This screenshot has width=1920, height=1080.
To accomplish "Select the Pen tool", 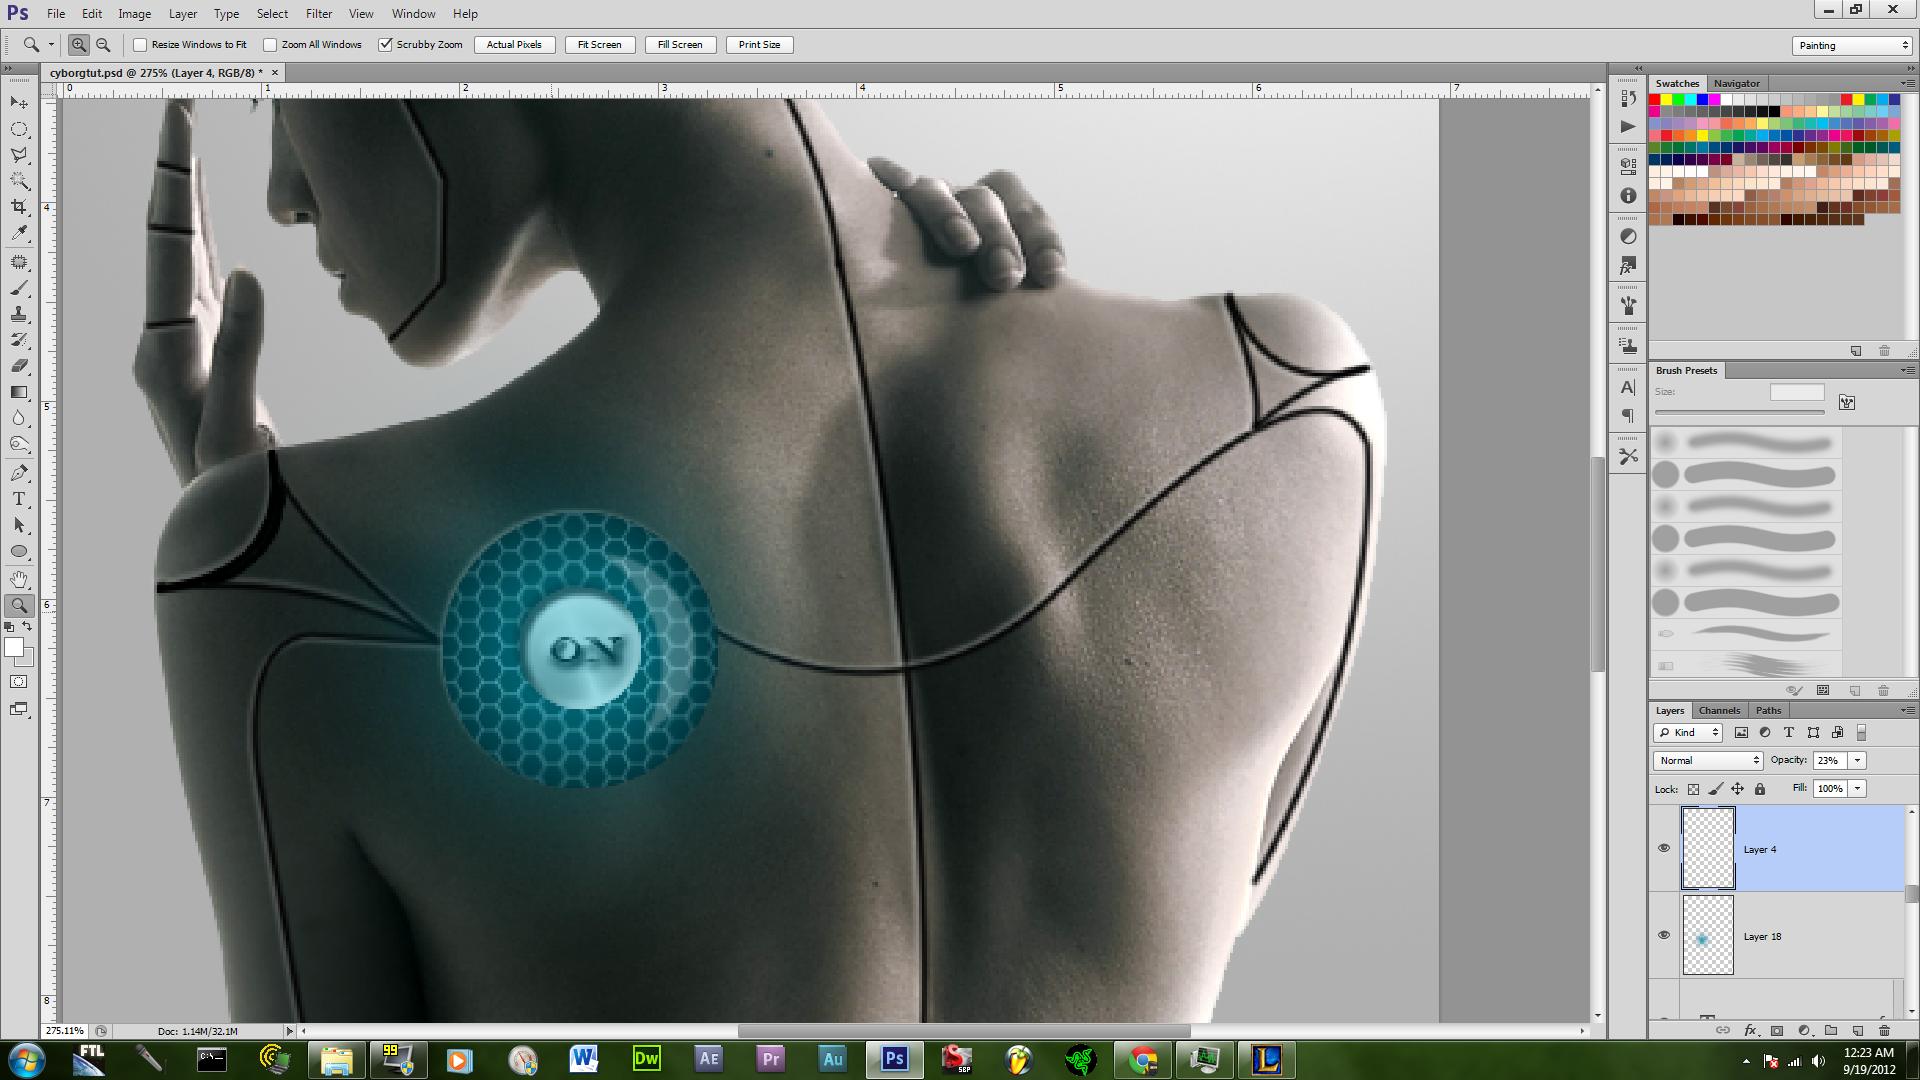I will point(19,473).
